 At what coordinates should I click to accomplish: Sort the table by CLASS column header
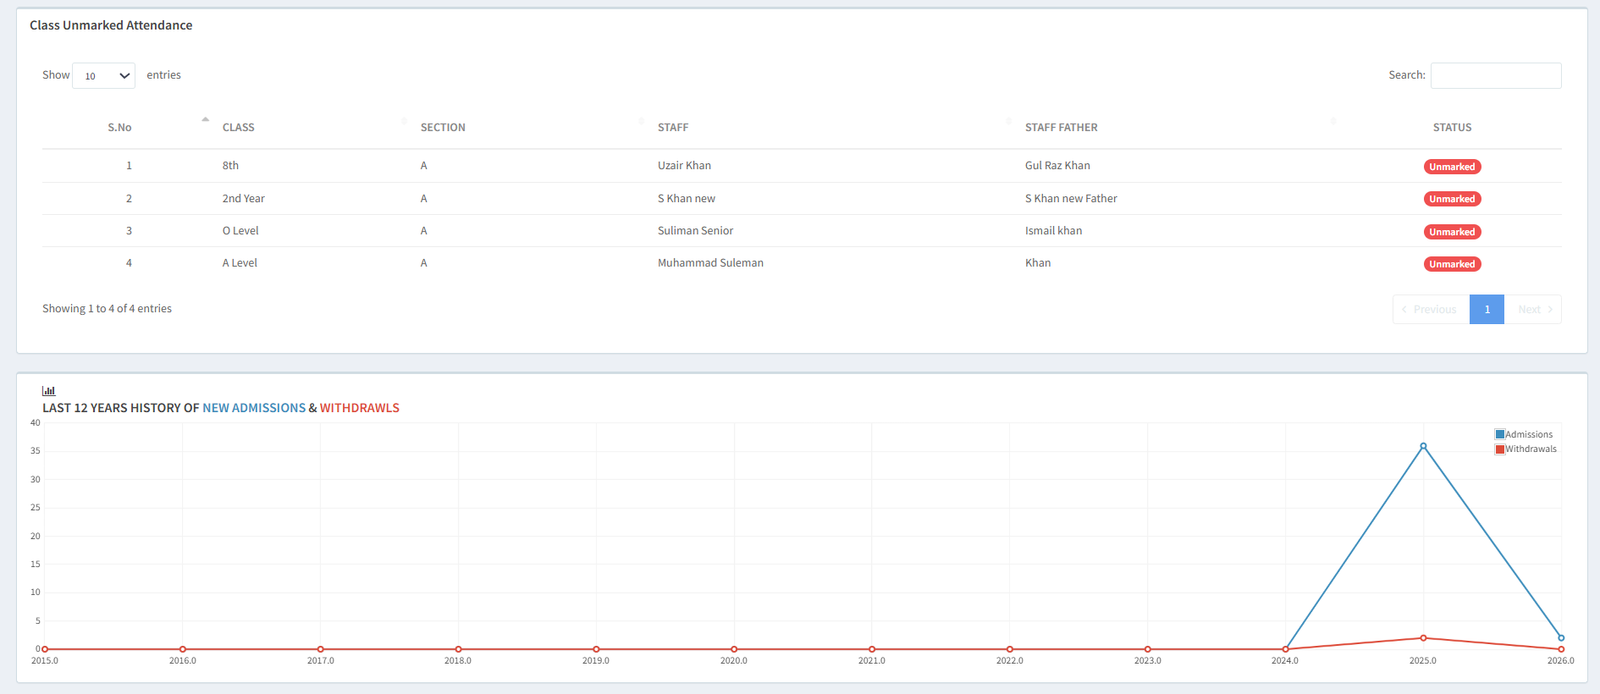point(238,128)
